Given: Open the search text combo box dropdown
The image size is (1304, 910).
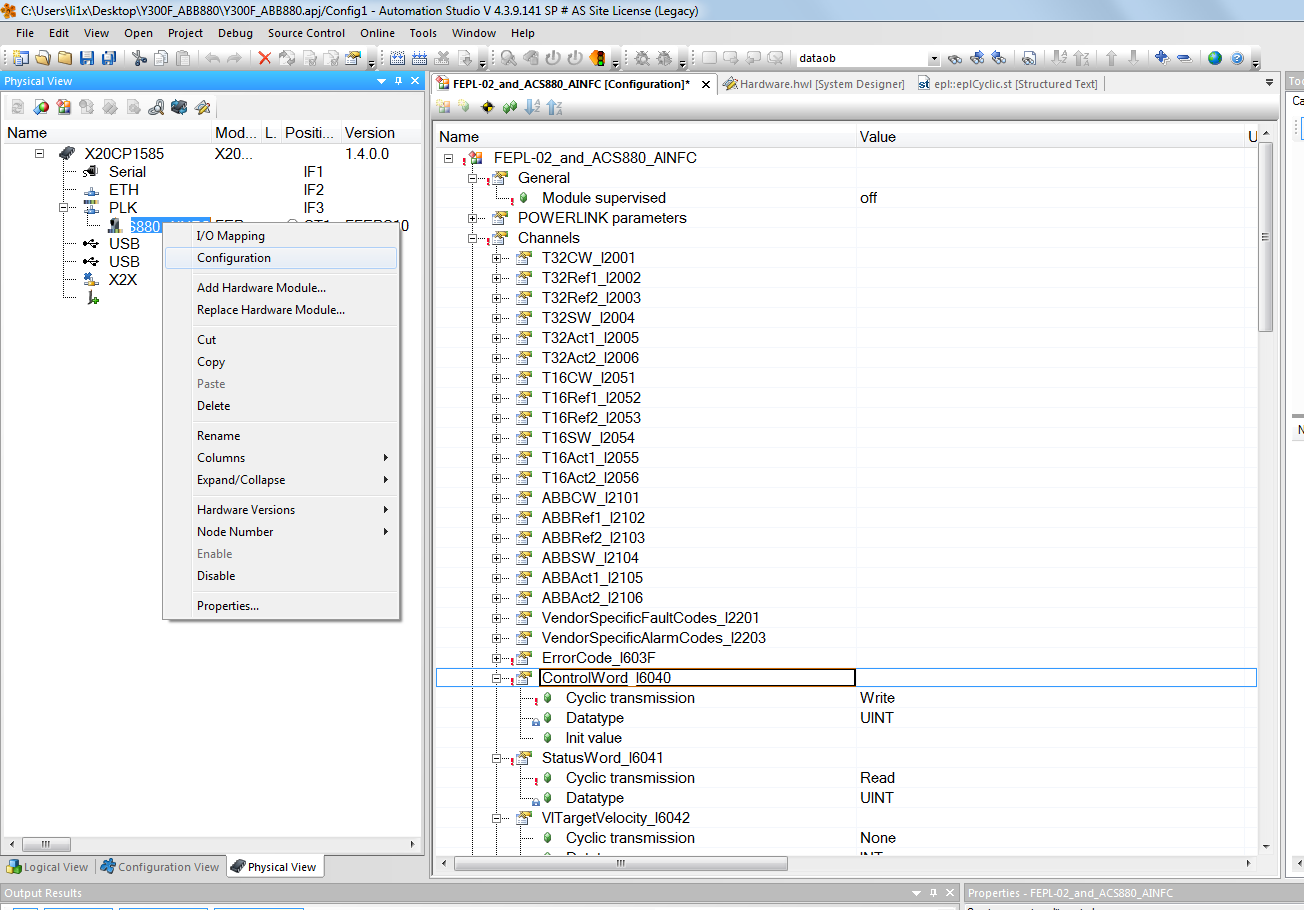Looking at the screenshot, I should point(934,59).
